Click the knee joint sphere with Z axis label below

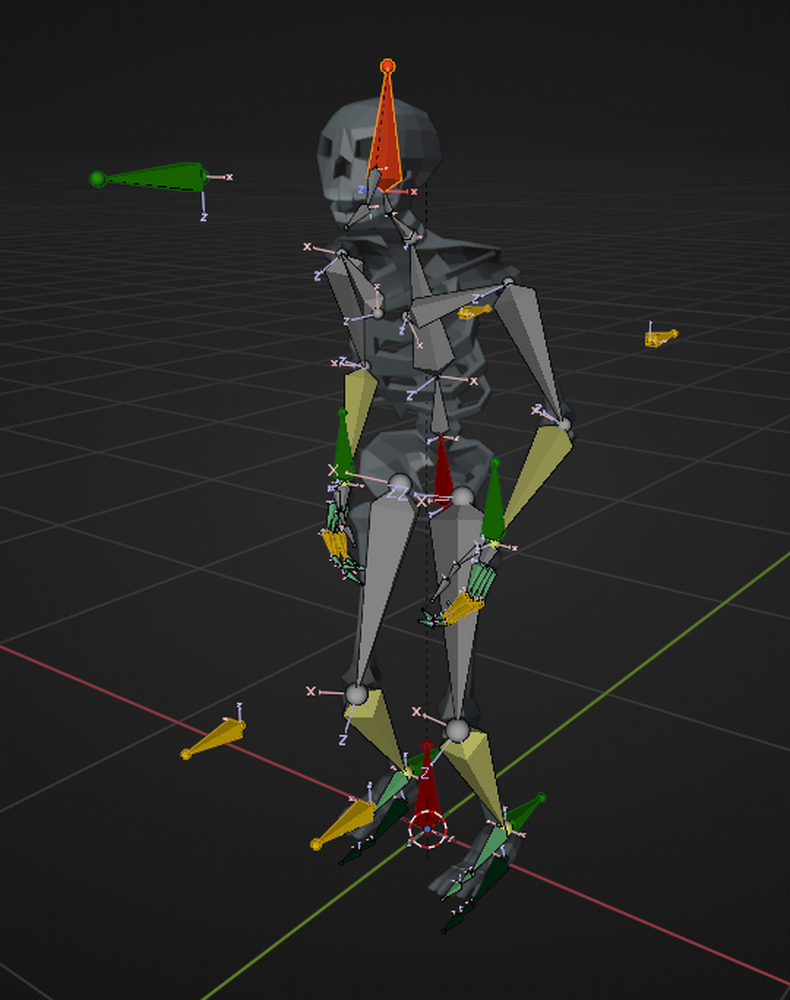(x=356, y=694)
